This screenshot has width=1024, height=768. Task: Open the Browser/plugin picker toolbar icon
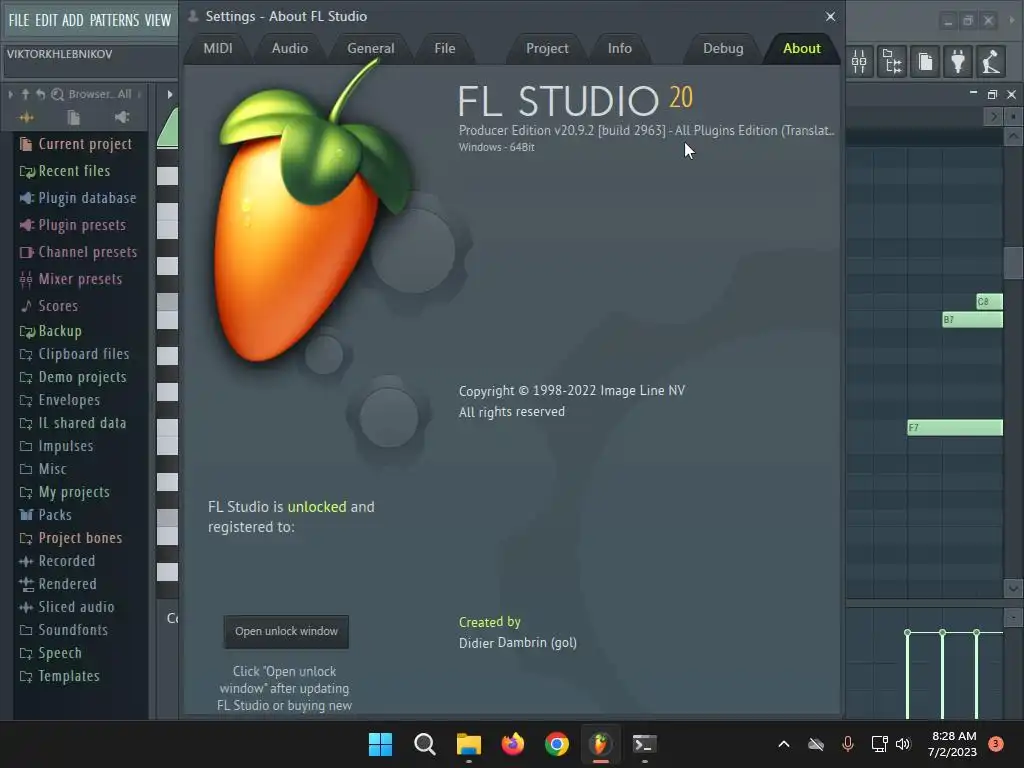[892, 62]
